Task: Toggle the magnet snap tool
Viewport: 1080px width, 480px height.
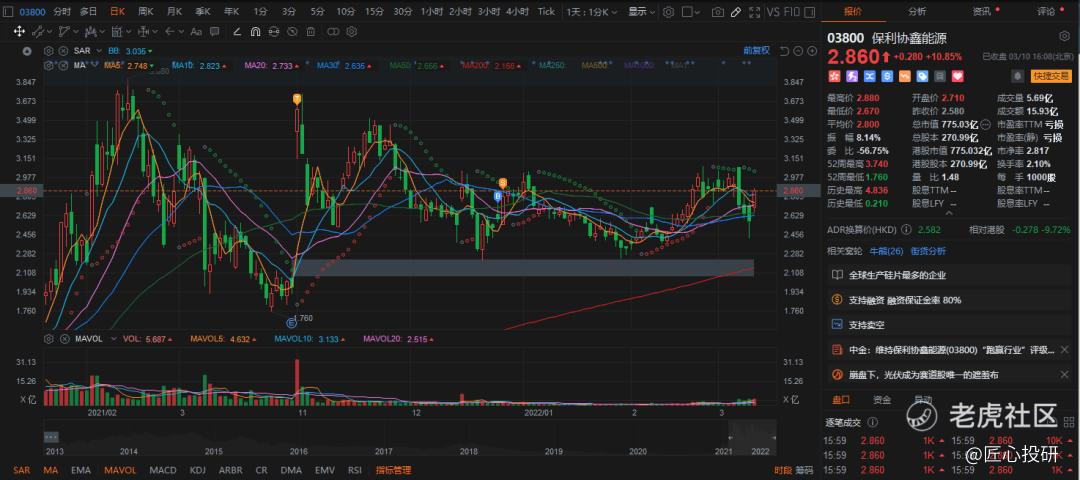Action: [x=256, y=31]
